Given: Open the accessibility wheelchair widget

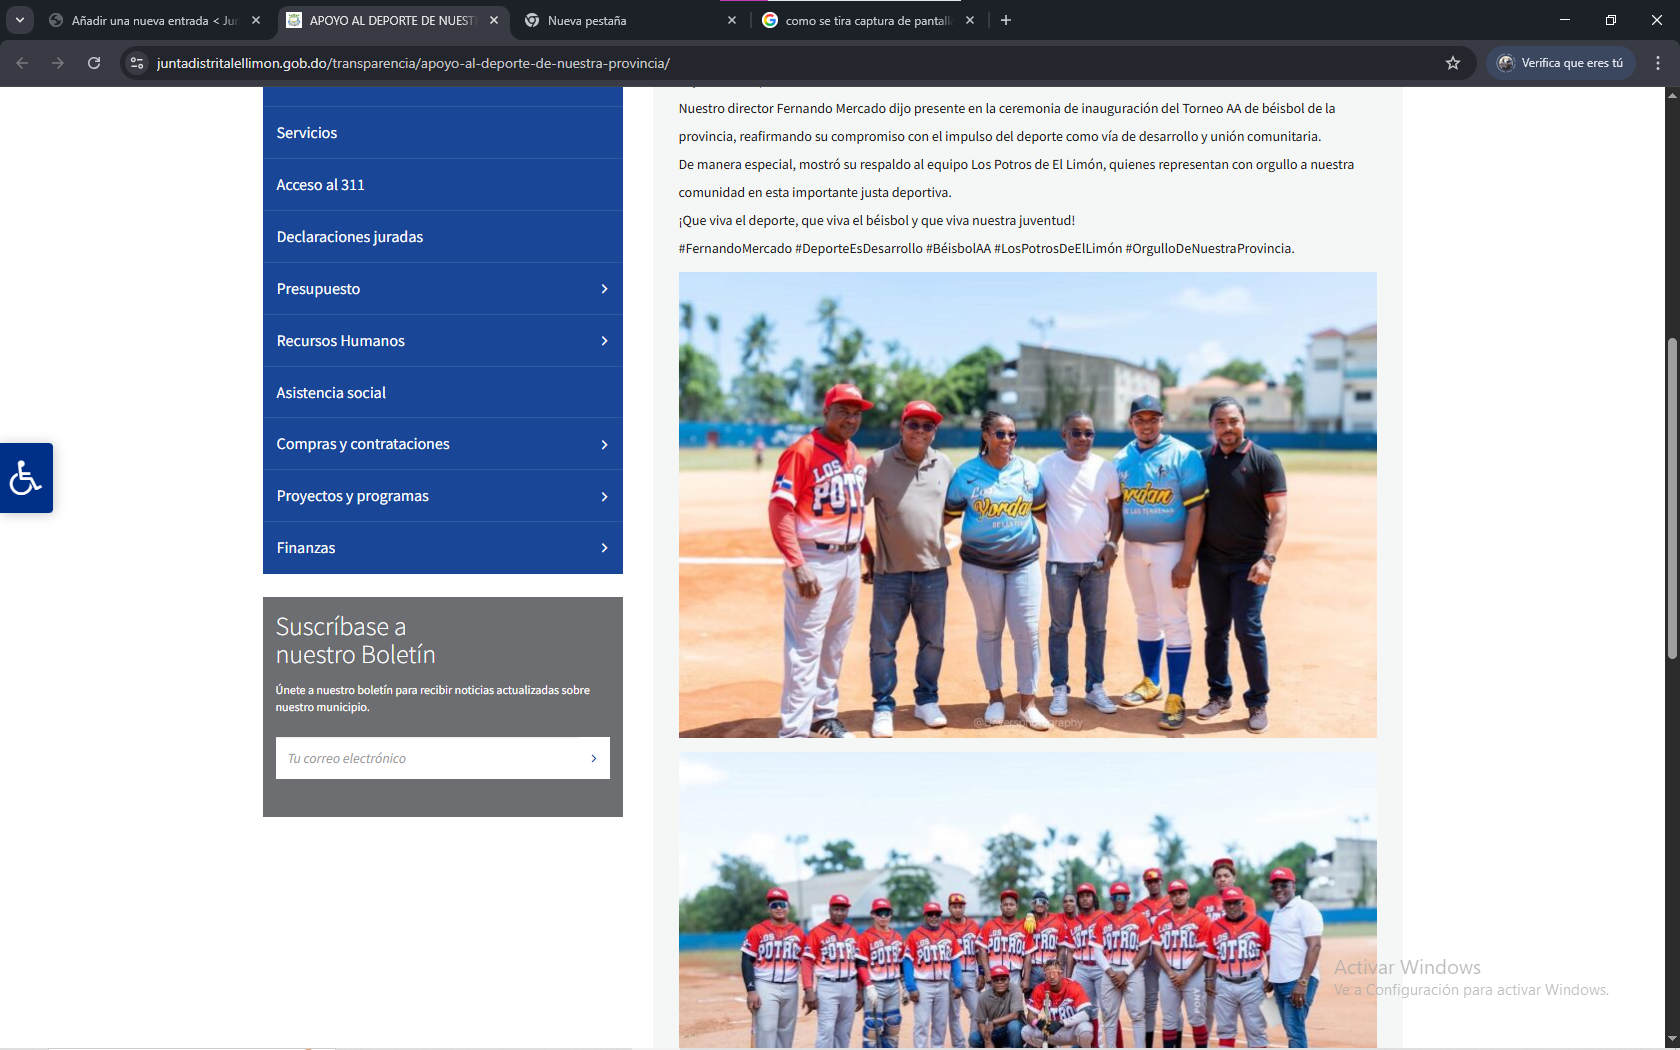Looking at the screenshot, I should click(26, 478).
